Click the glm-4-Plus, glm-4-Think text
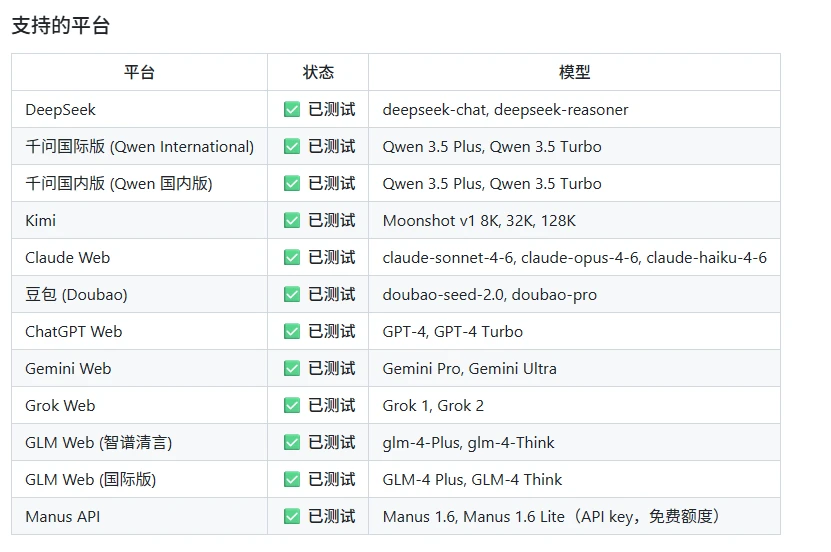Viewport: 831px width, 552px height. (x=468, y=442)
